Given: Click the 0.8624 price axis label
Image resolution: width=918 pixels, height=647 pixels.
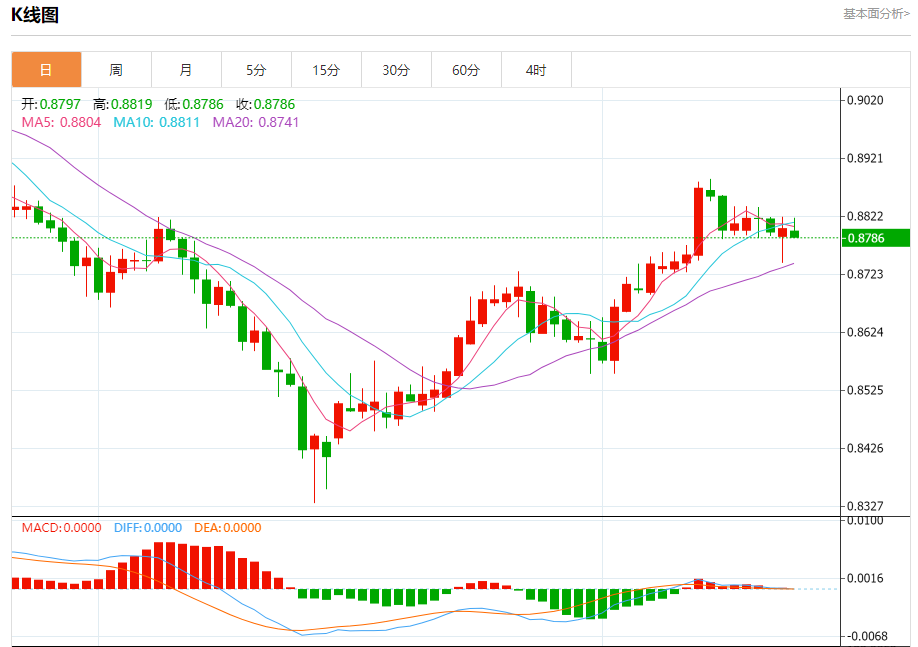Looking at the screenshot, I should click(x=865, y=332).
